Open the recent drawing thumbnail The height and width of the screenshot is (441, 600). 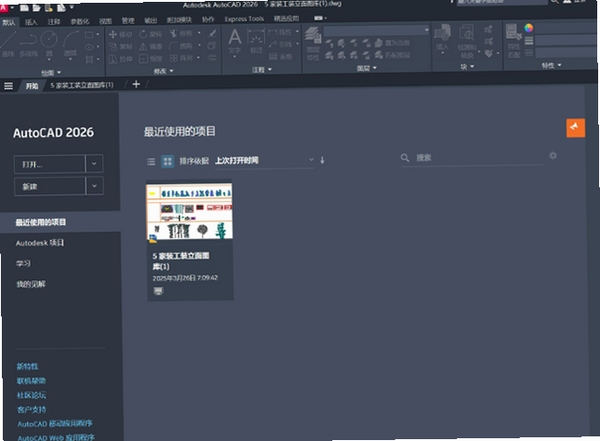point(189,212)
